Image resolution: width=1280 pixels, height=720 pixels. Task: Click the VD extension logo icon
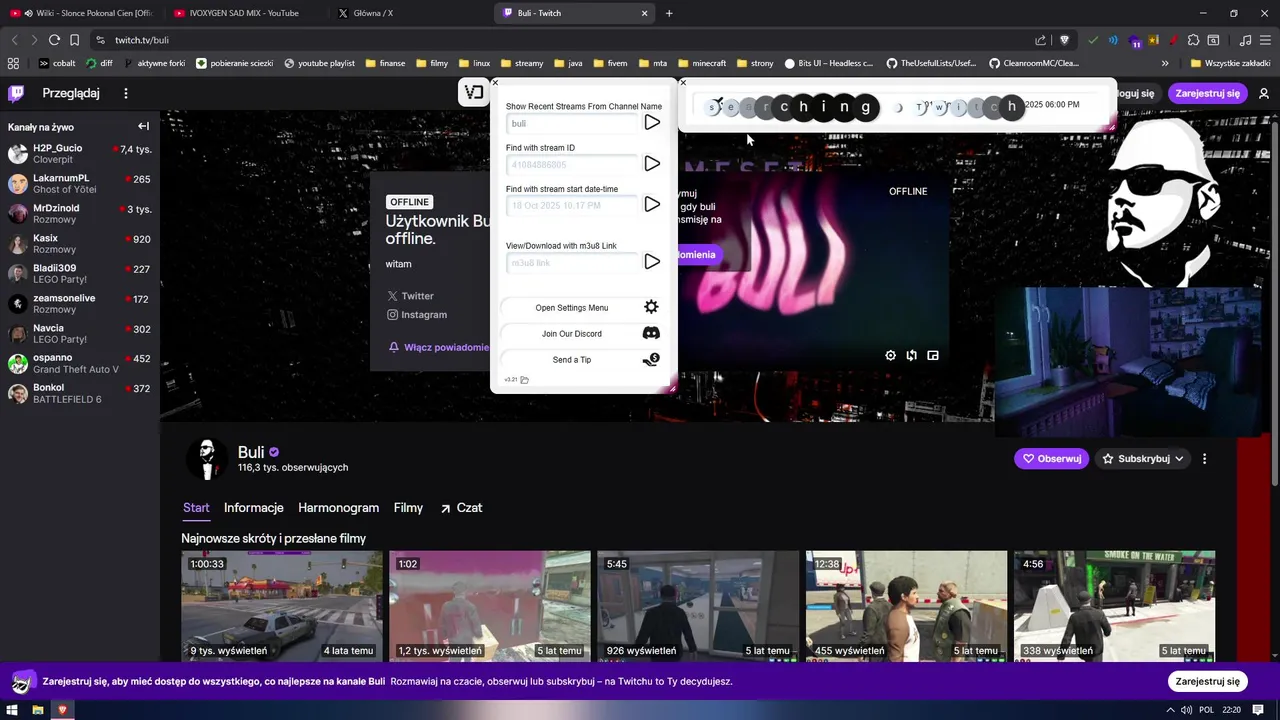click(474, 92)
